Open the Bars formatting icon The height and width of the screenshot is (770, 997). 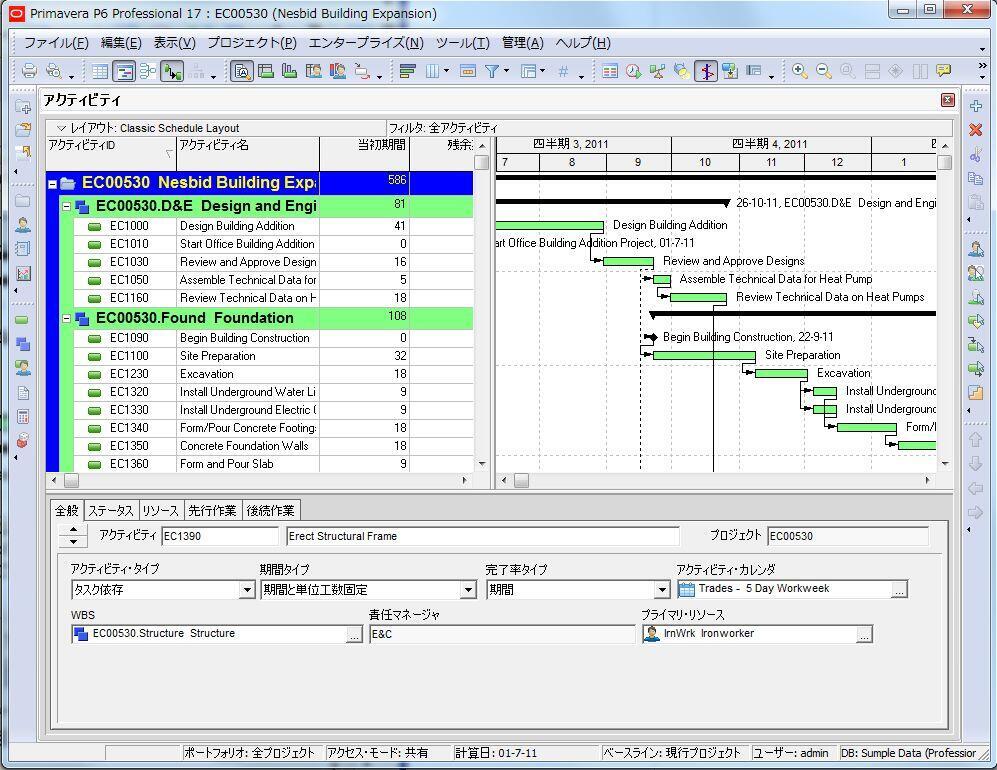[x=408, y=71]
